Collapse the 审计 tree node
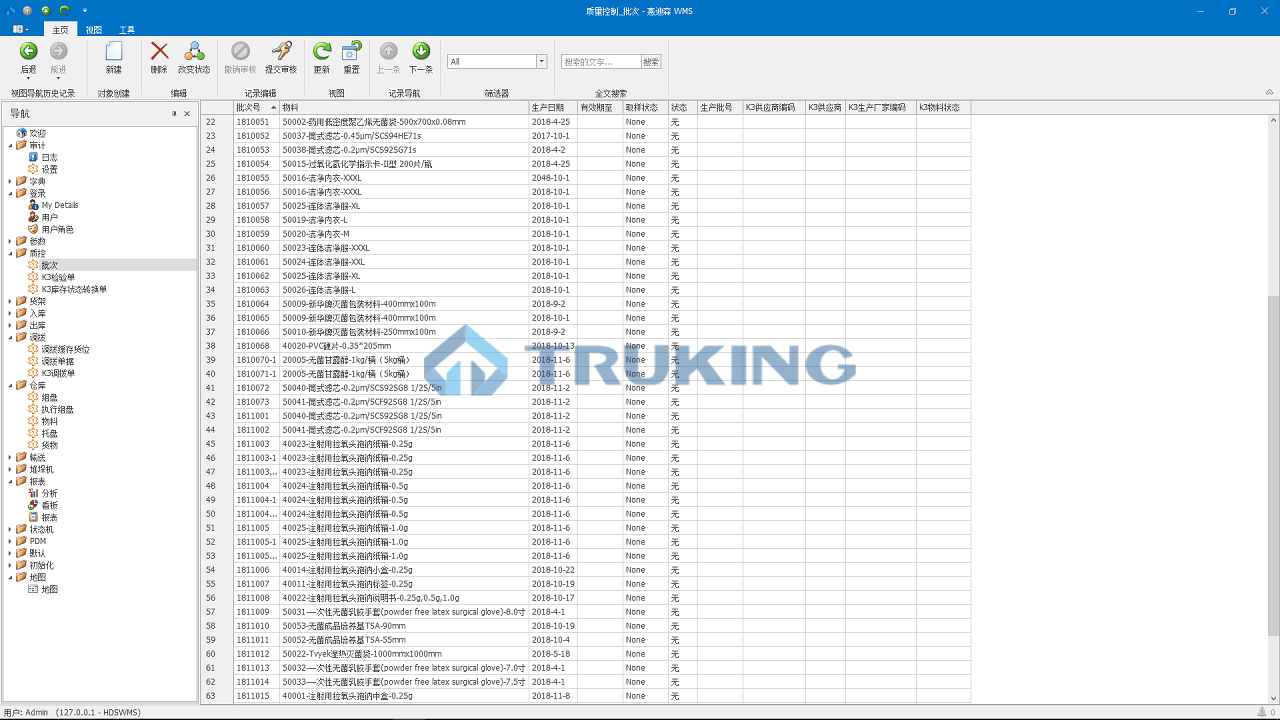Image resolution: width=1280 pixels, height=720 pixels. click(x=10, y=145)
